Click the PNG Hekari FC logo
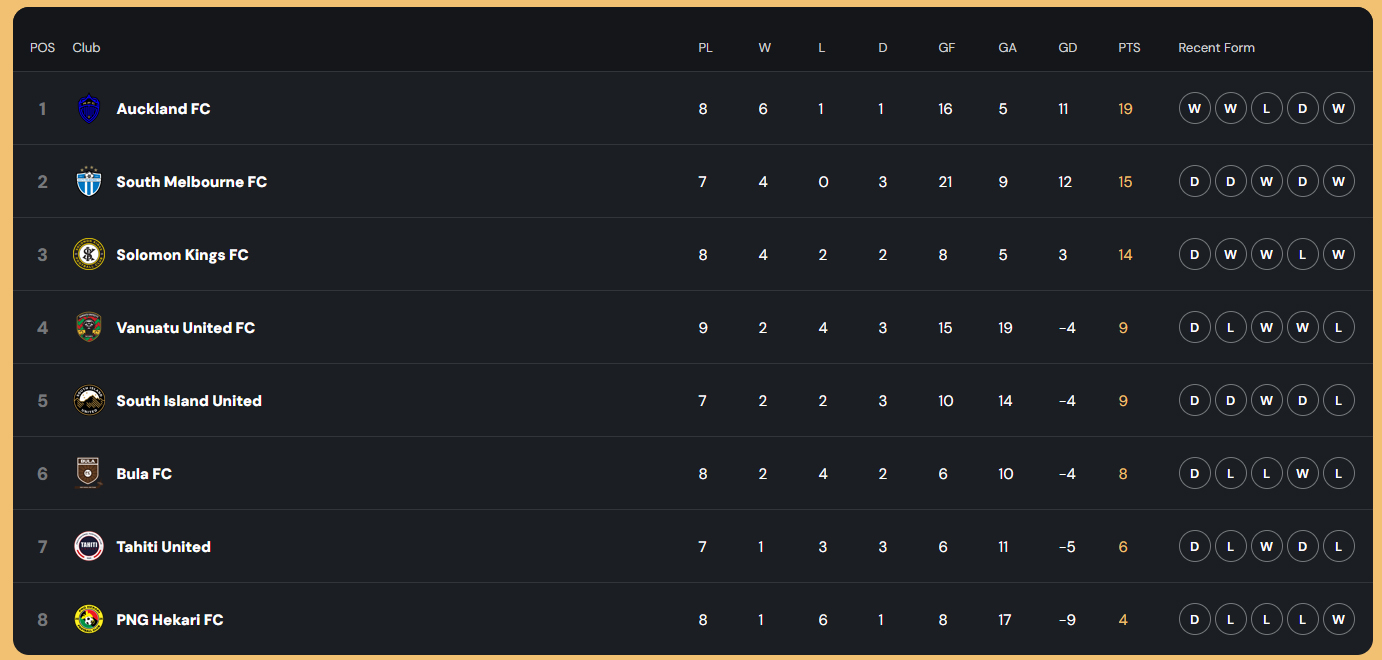 (x=89, y=620)
